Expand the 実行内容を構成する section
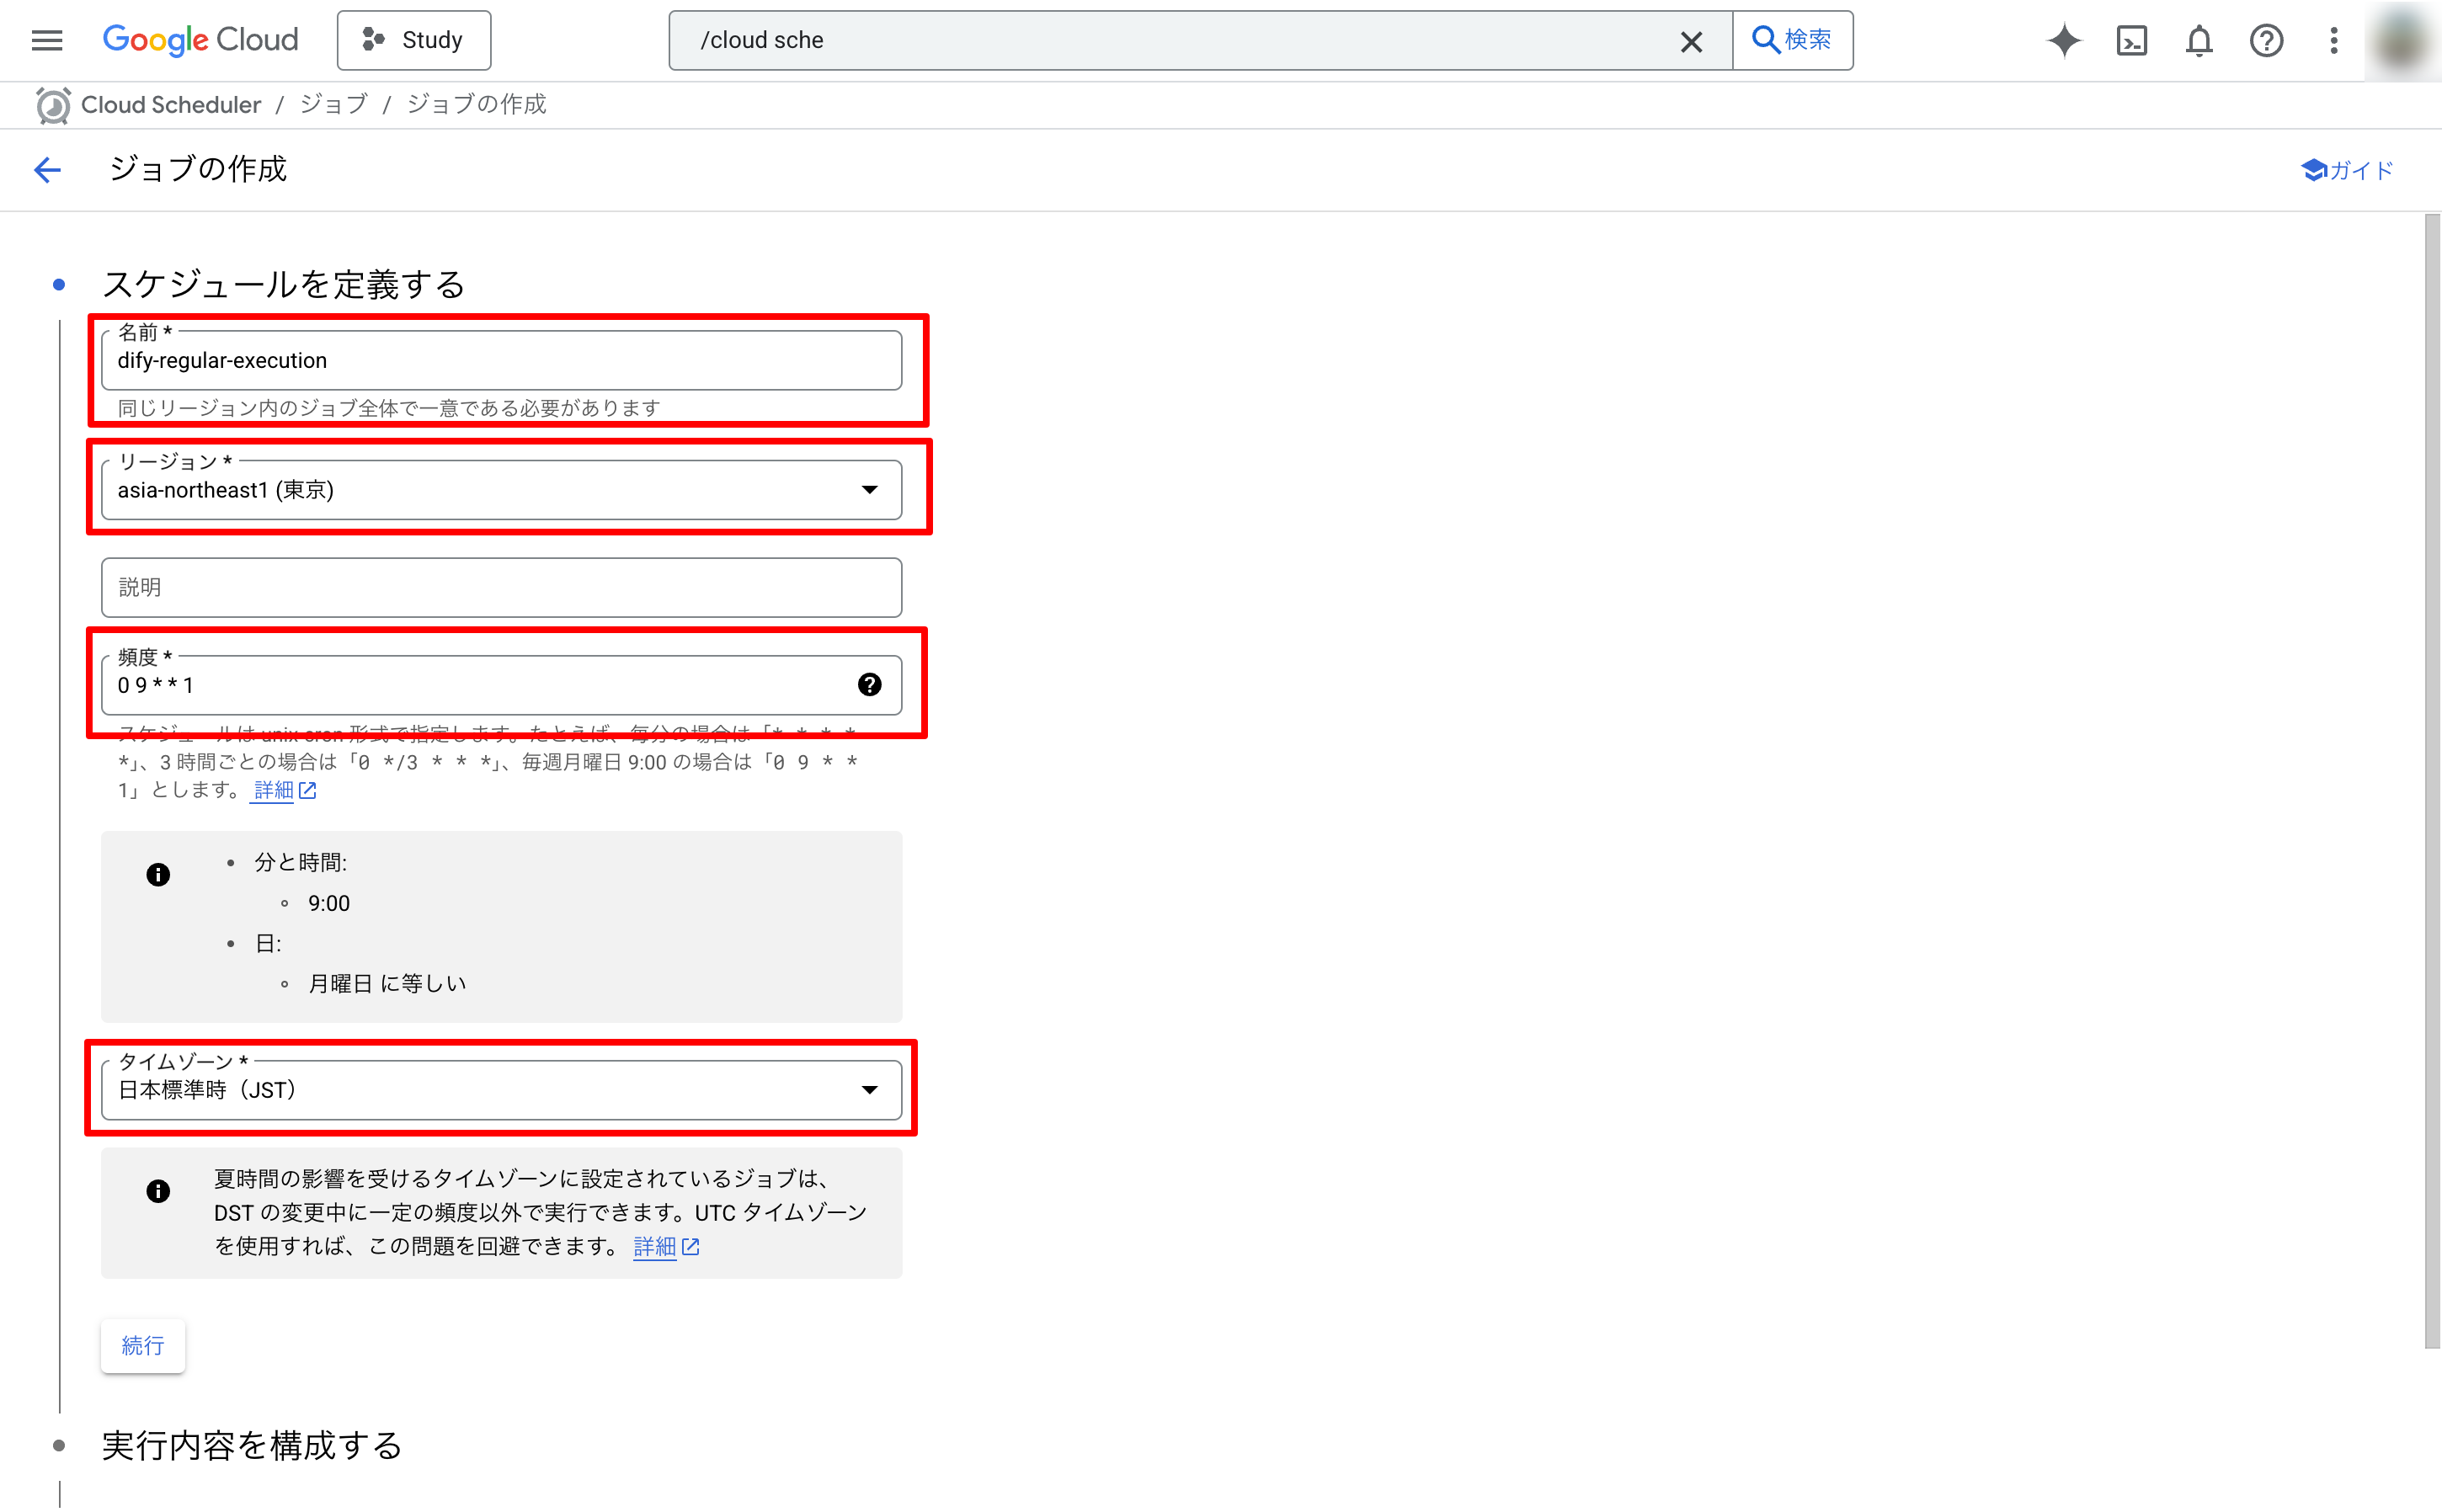Image resolution: width=2442 pixels, height=1512 pixels. [252, 1445]
